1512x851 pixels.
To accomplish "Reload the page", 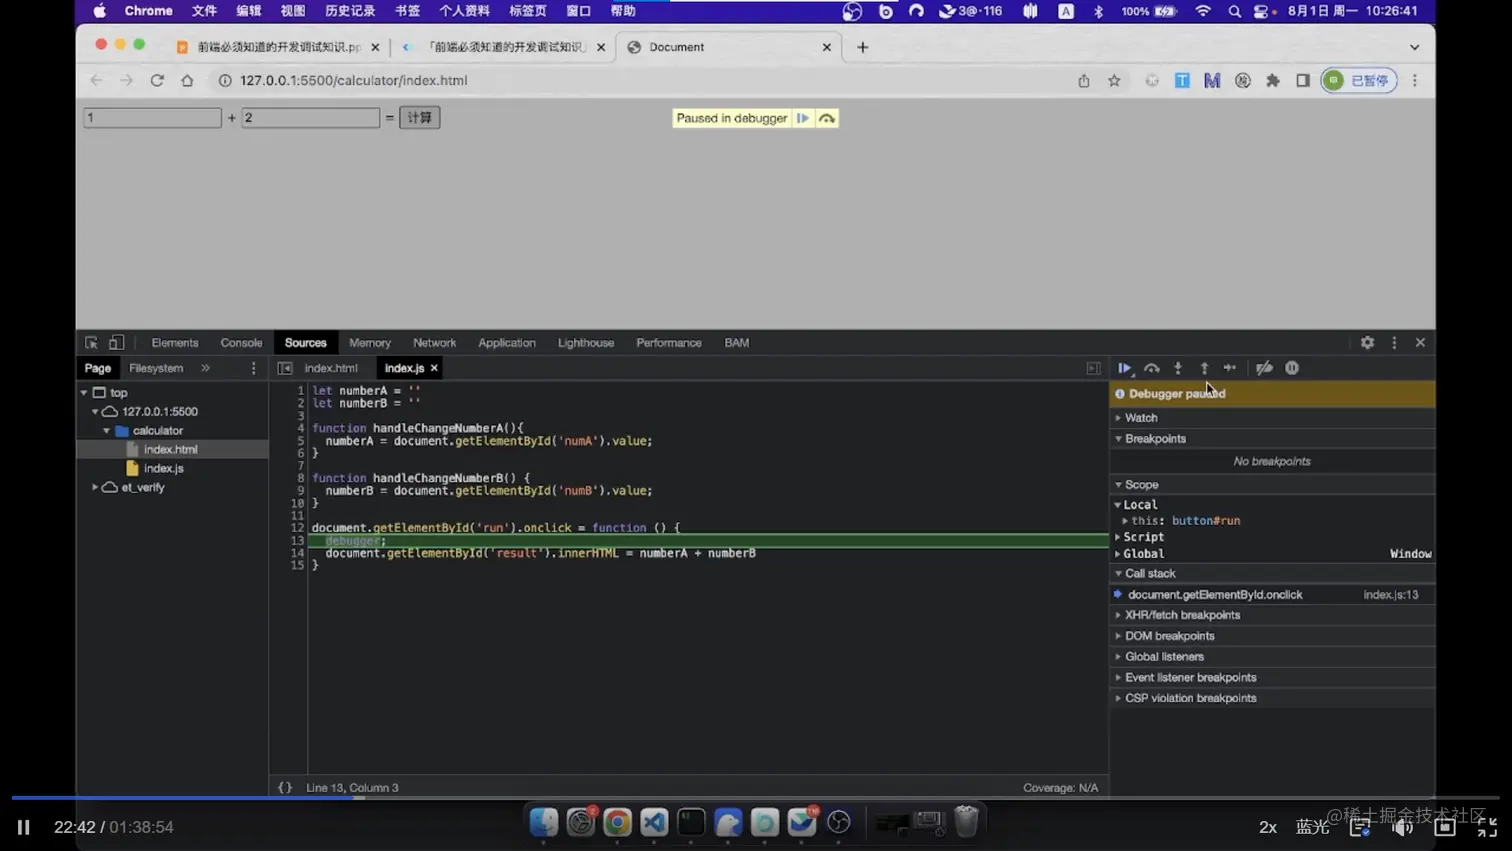I will [157, 80].
